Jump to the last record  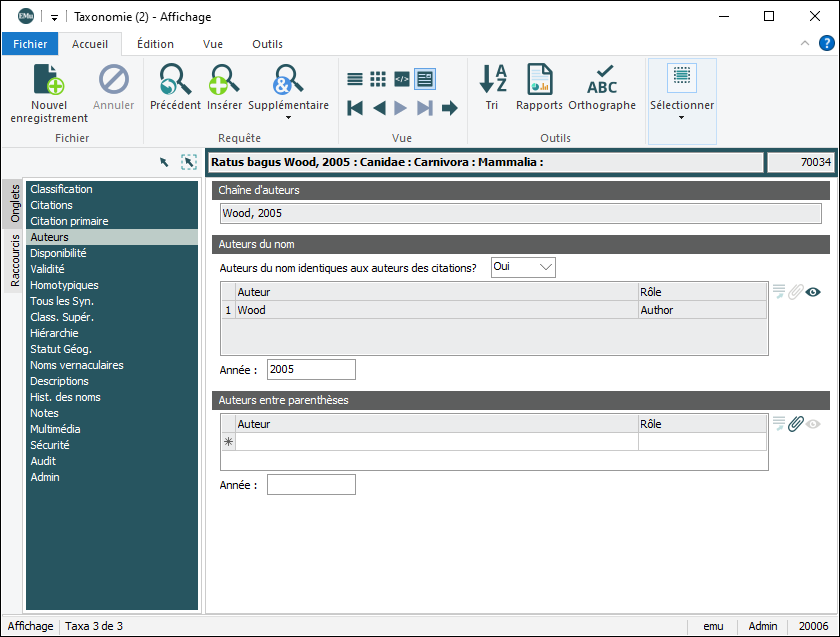pos(425,108)
